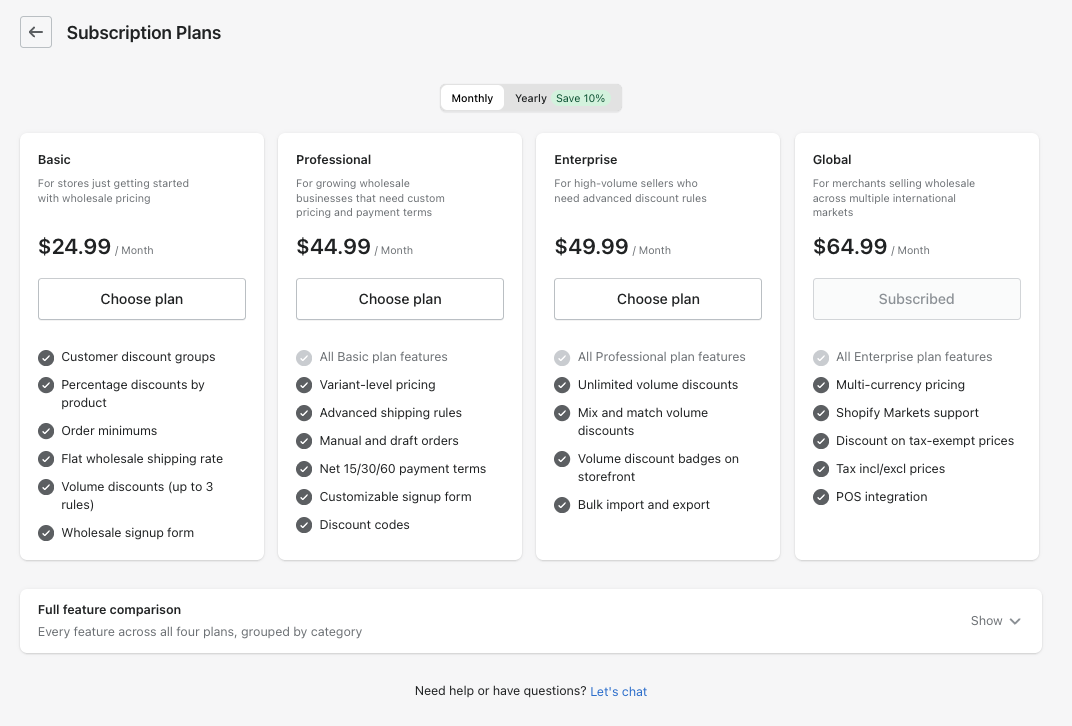Click the 'Order minimums' feature text
The image size is (1072, 726).
coord(109,431)
